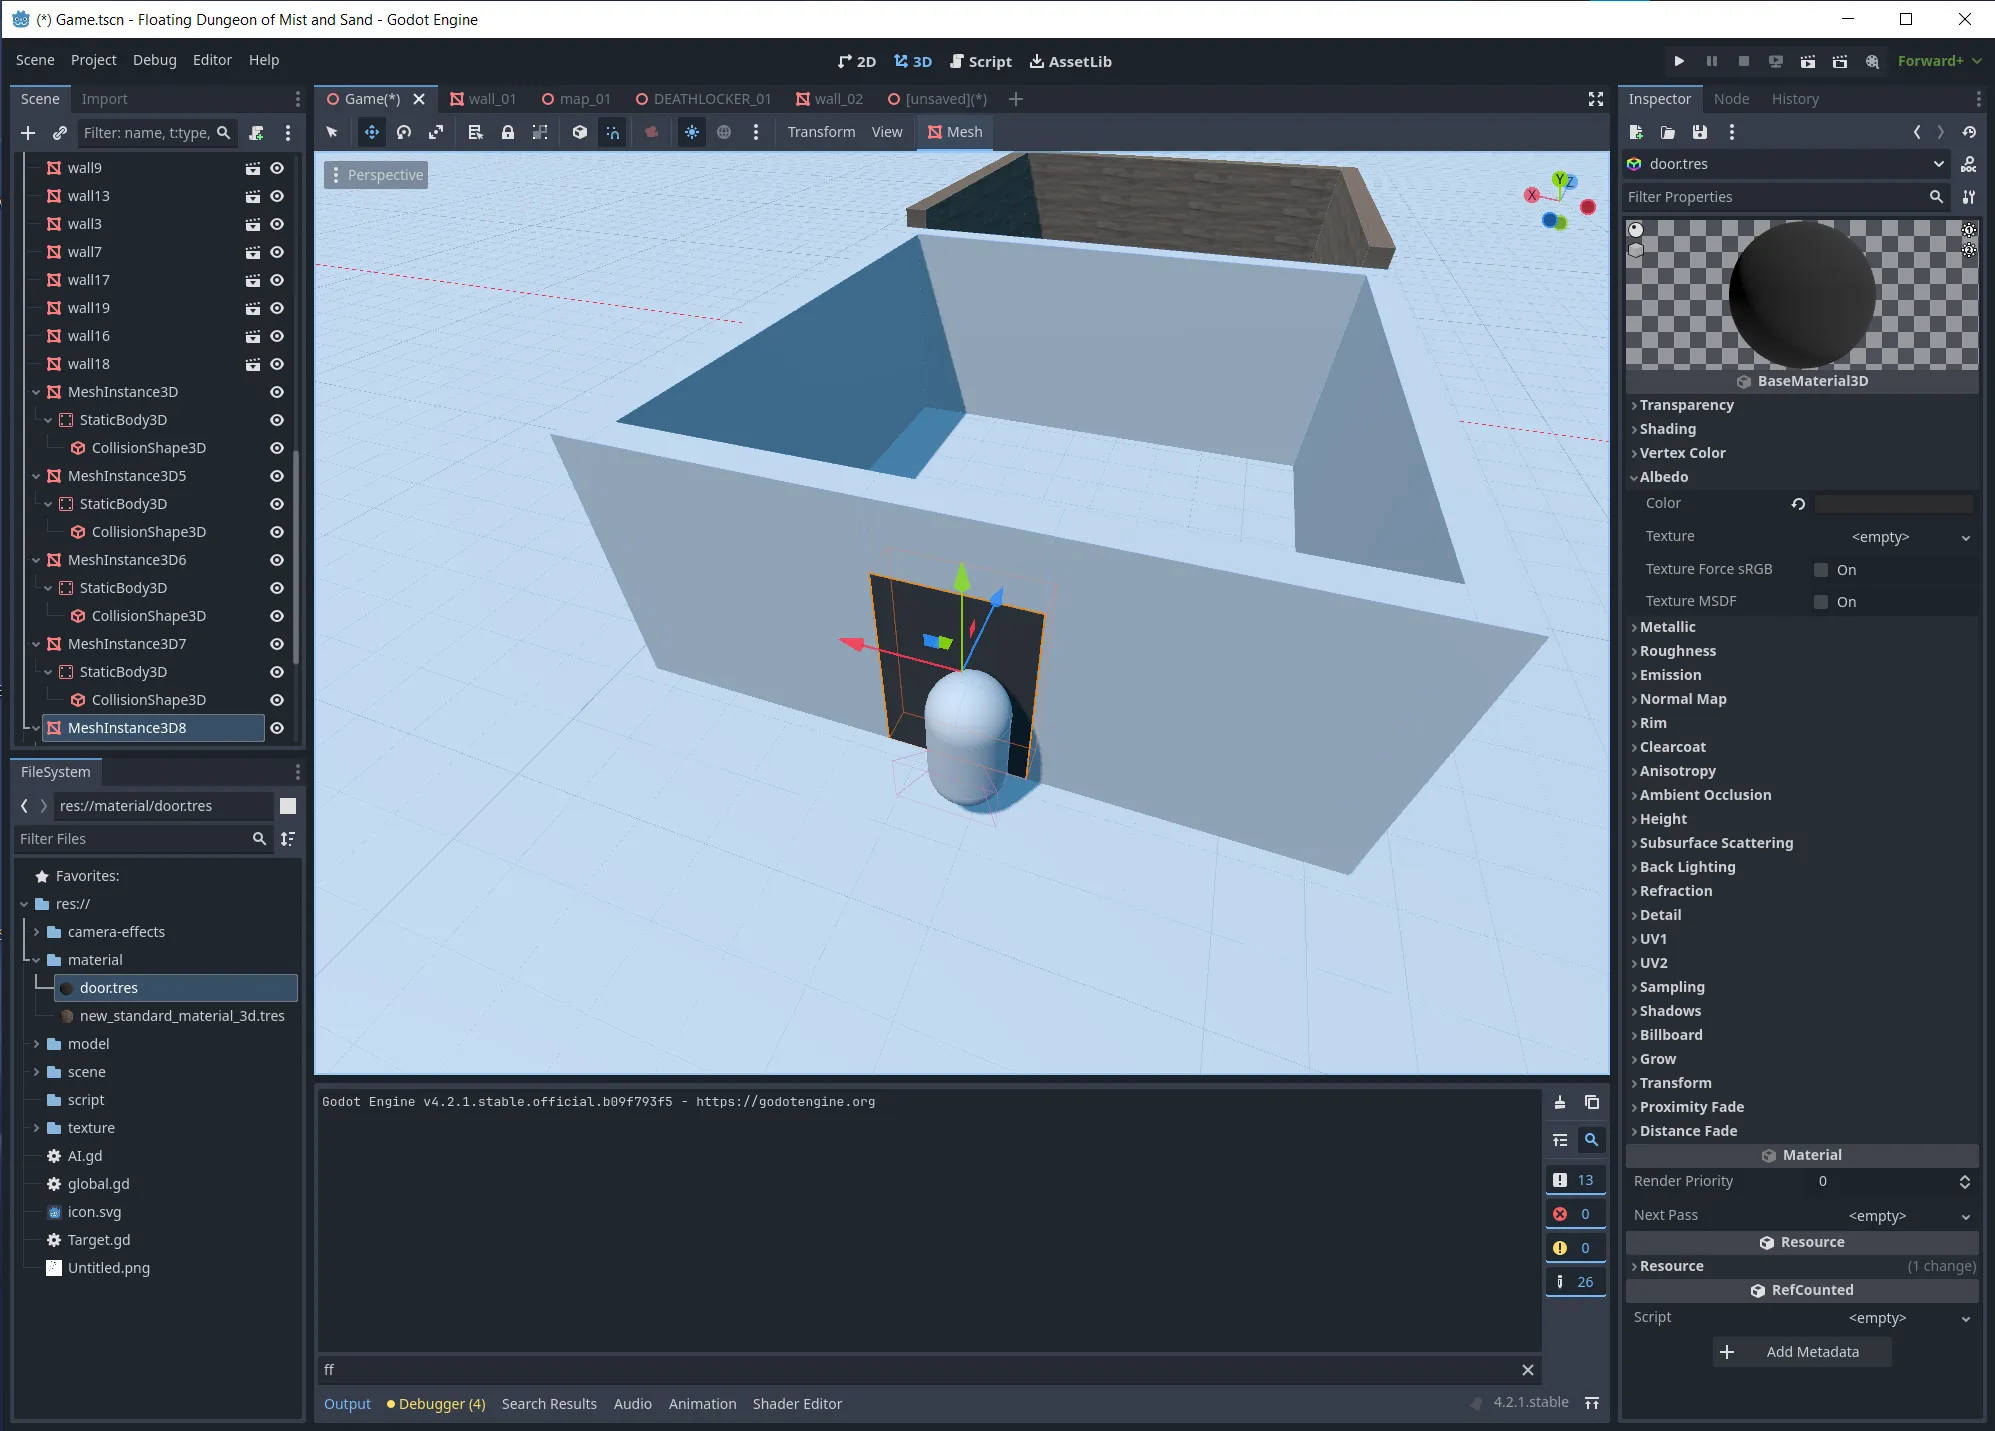Enable Texture MSDF checkbox

pyautogui.click(x=1821, y=602)
